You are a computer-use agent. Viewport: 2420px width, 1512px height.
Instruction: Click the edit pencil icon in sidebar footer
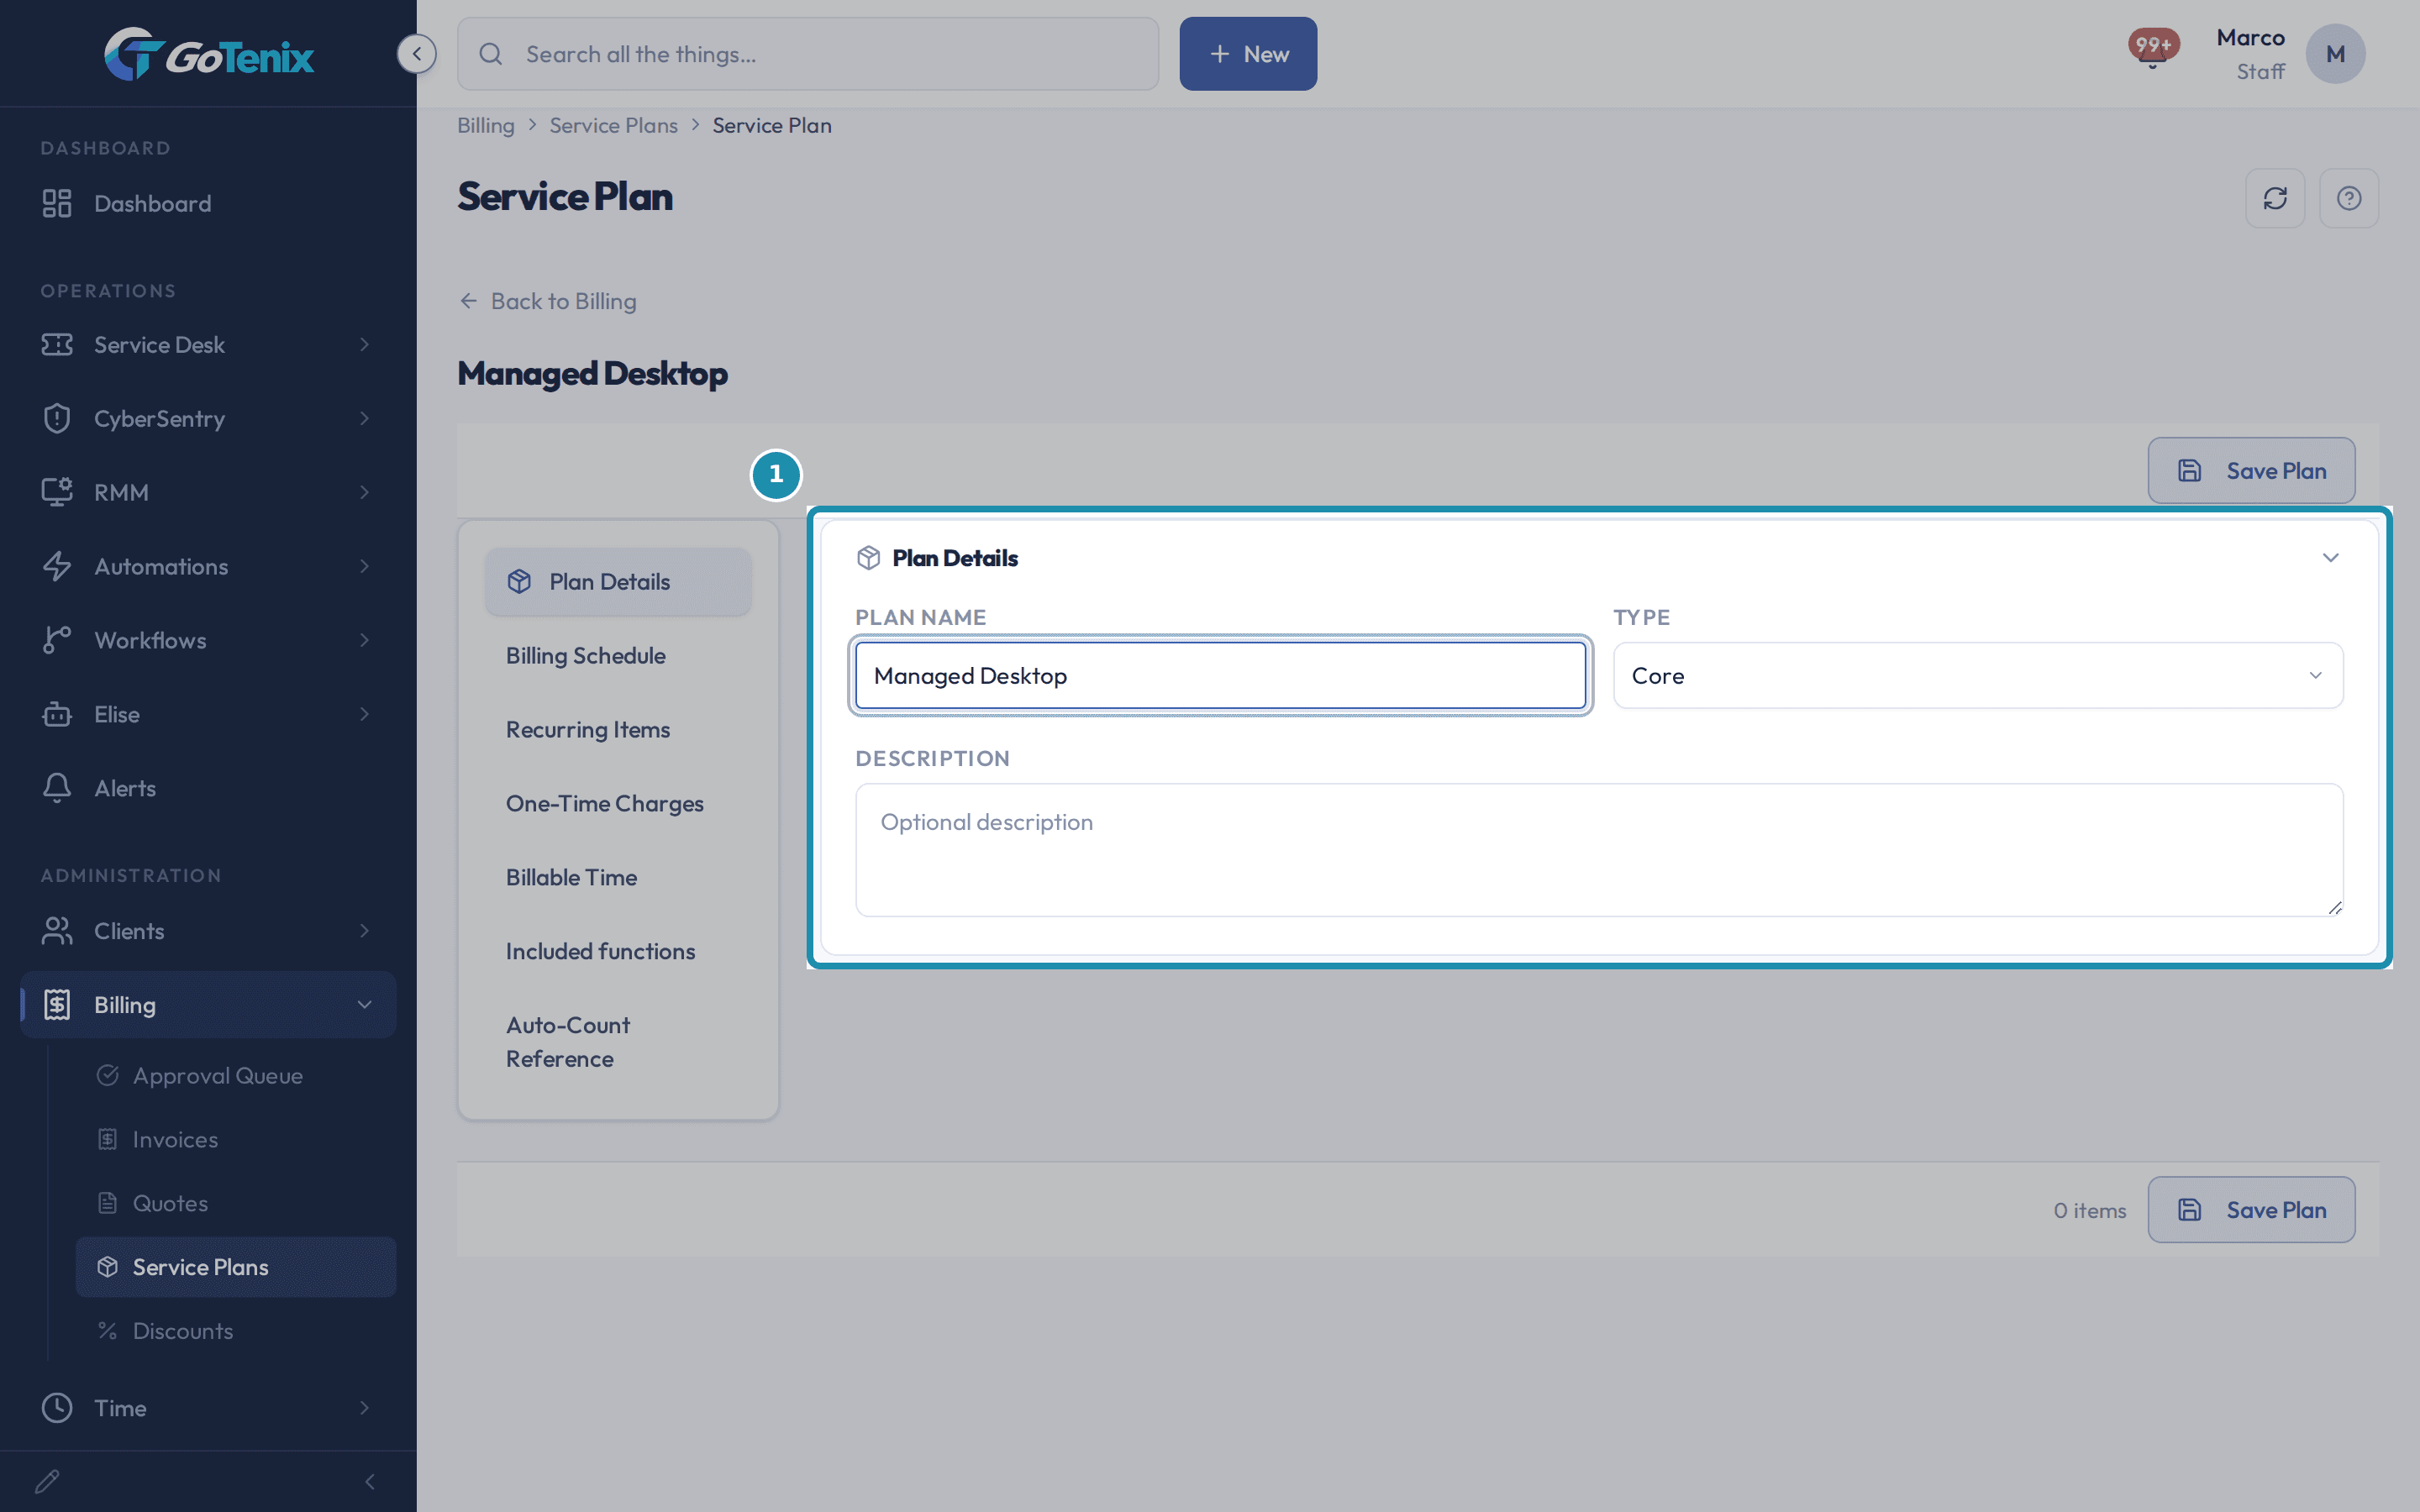click(x=47, y=1481)
